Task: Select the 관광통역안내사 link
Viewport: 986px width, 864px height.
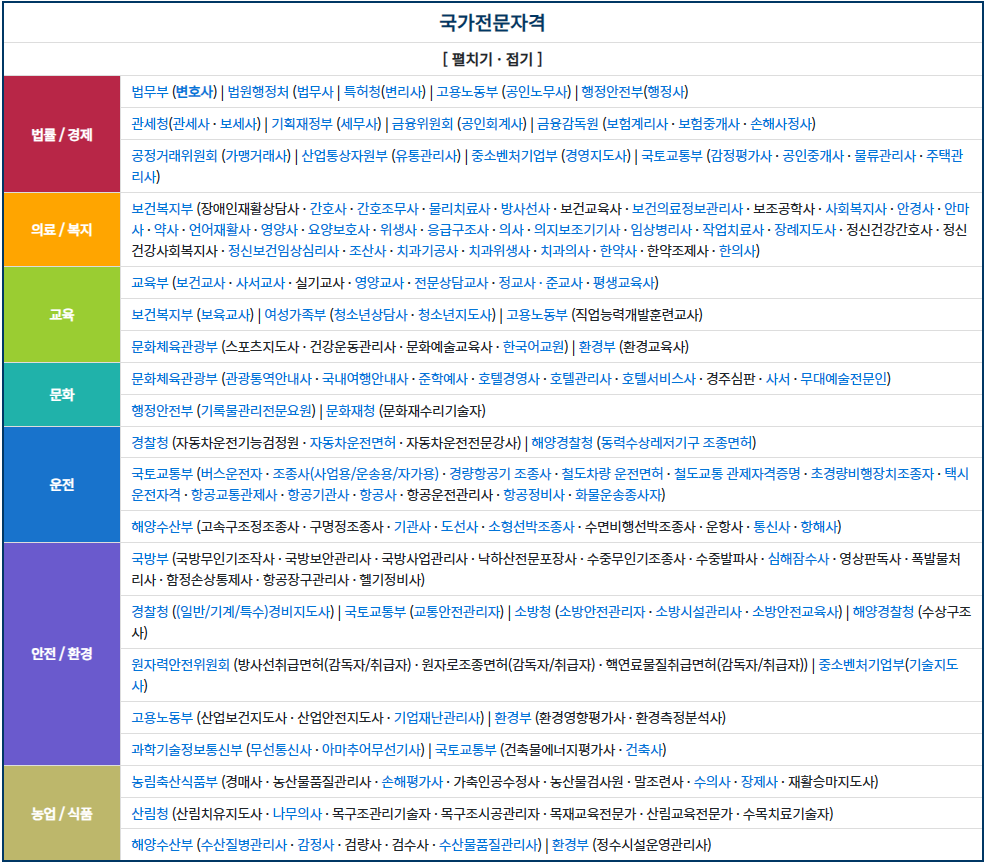Action: click(x=269, y=379)
